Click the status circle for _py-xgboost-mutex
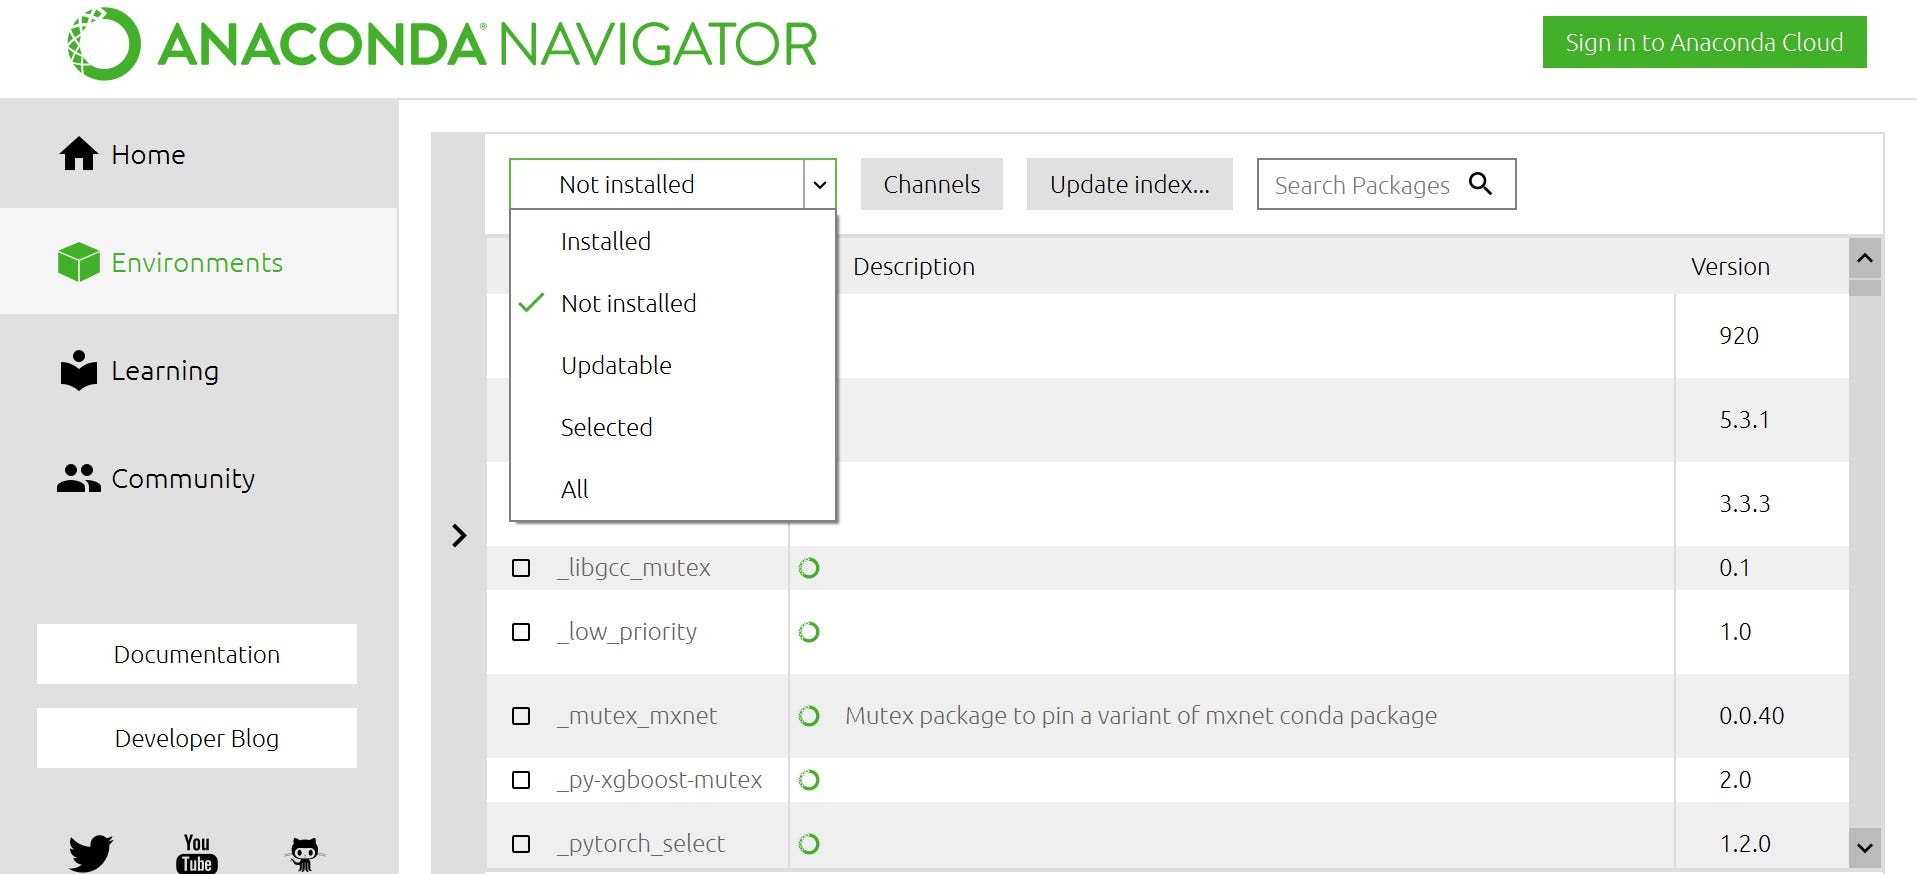1917x874 pixels. tap(809, 780)
